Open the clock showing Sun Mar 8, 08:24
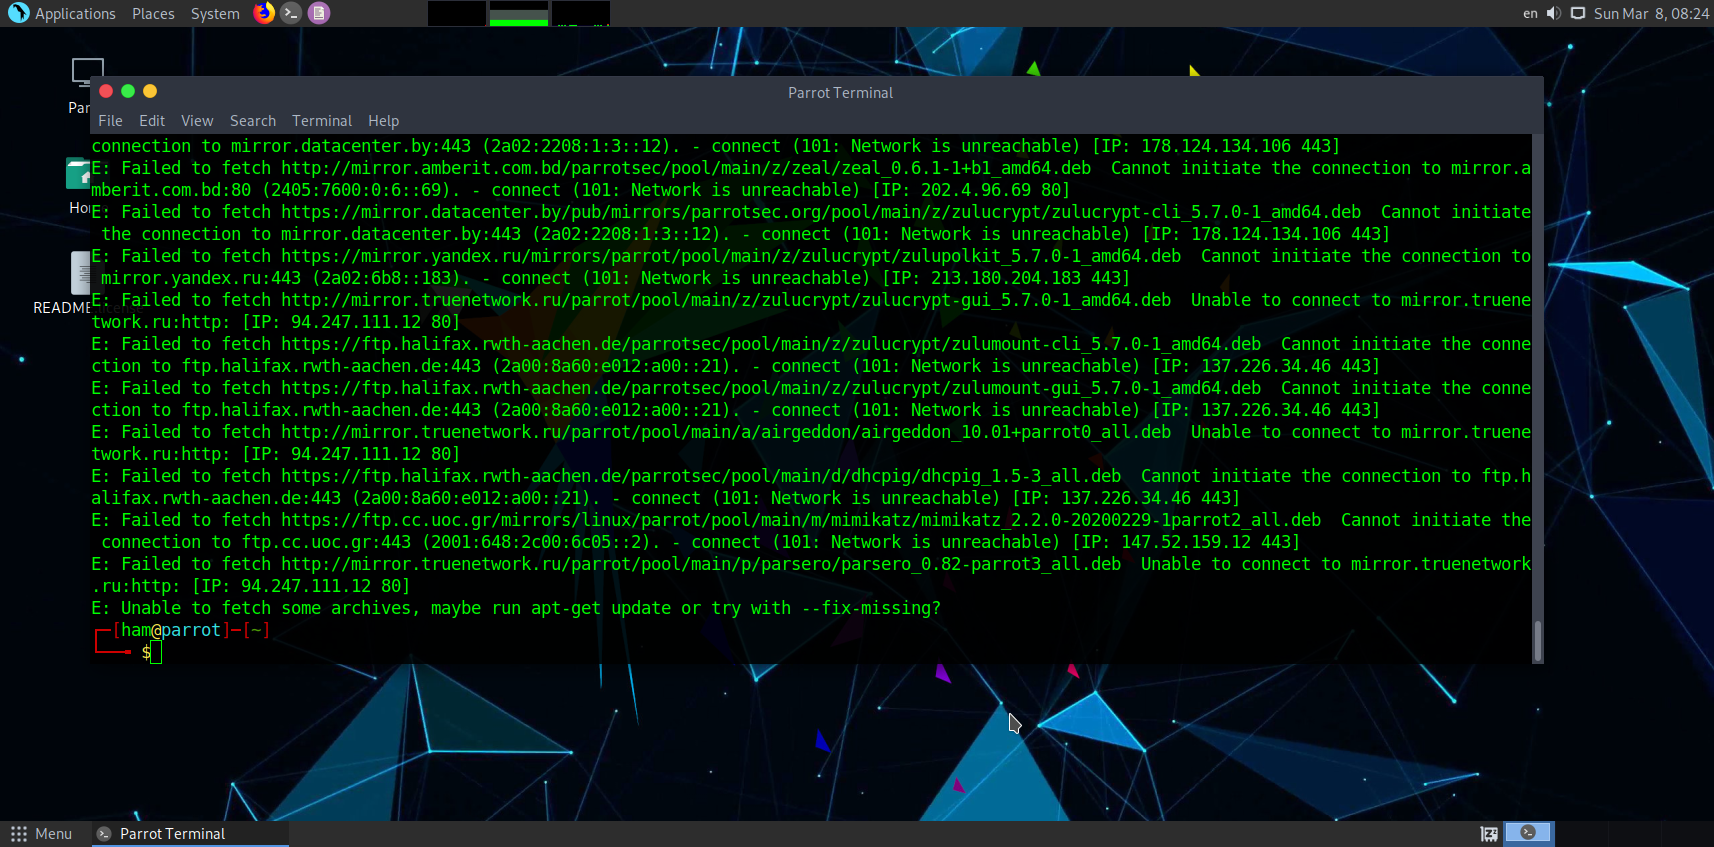The width and height of the screenshot is (1714, 847). 1651,14
